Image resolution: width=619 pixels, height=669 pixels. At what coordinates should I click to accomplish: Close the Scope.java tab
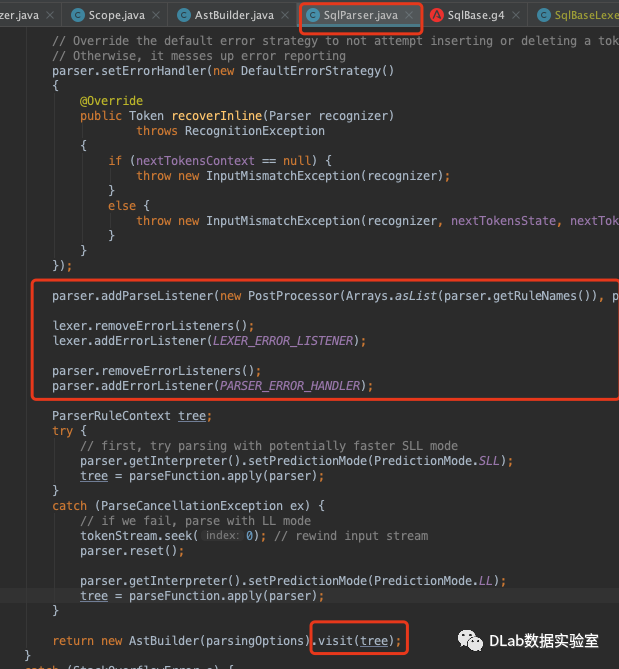[156, 15]
